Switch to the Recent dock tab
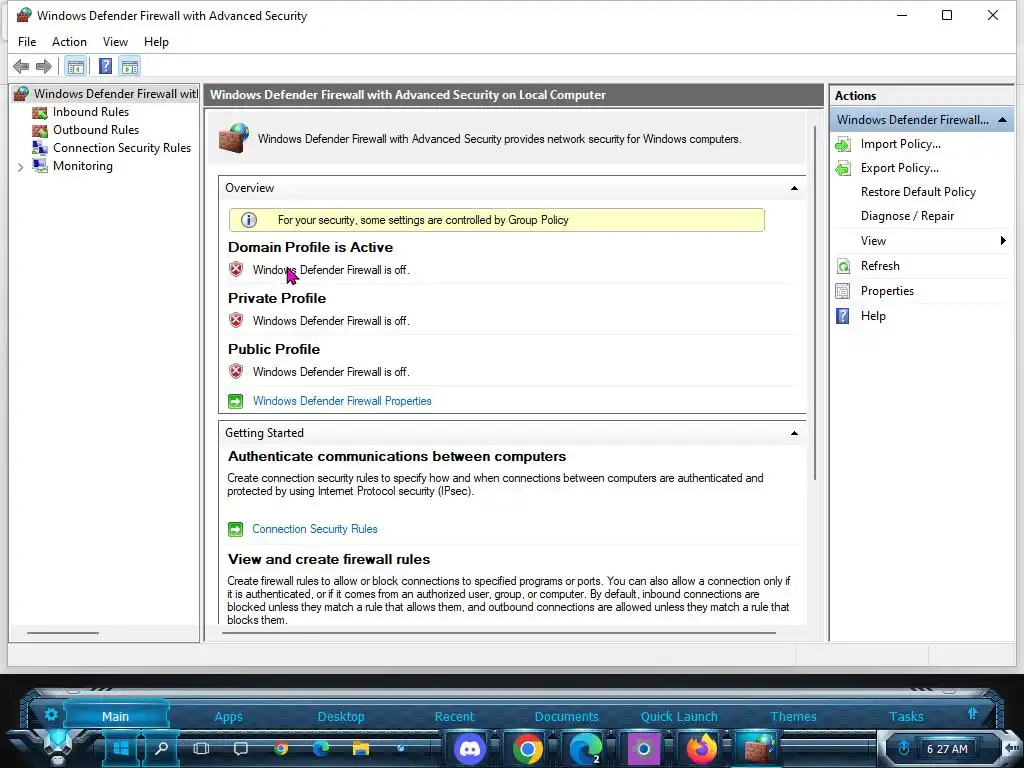 [x=455, y=716]
